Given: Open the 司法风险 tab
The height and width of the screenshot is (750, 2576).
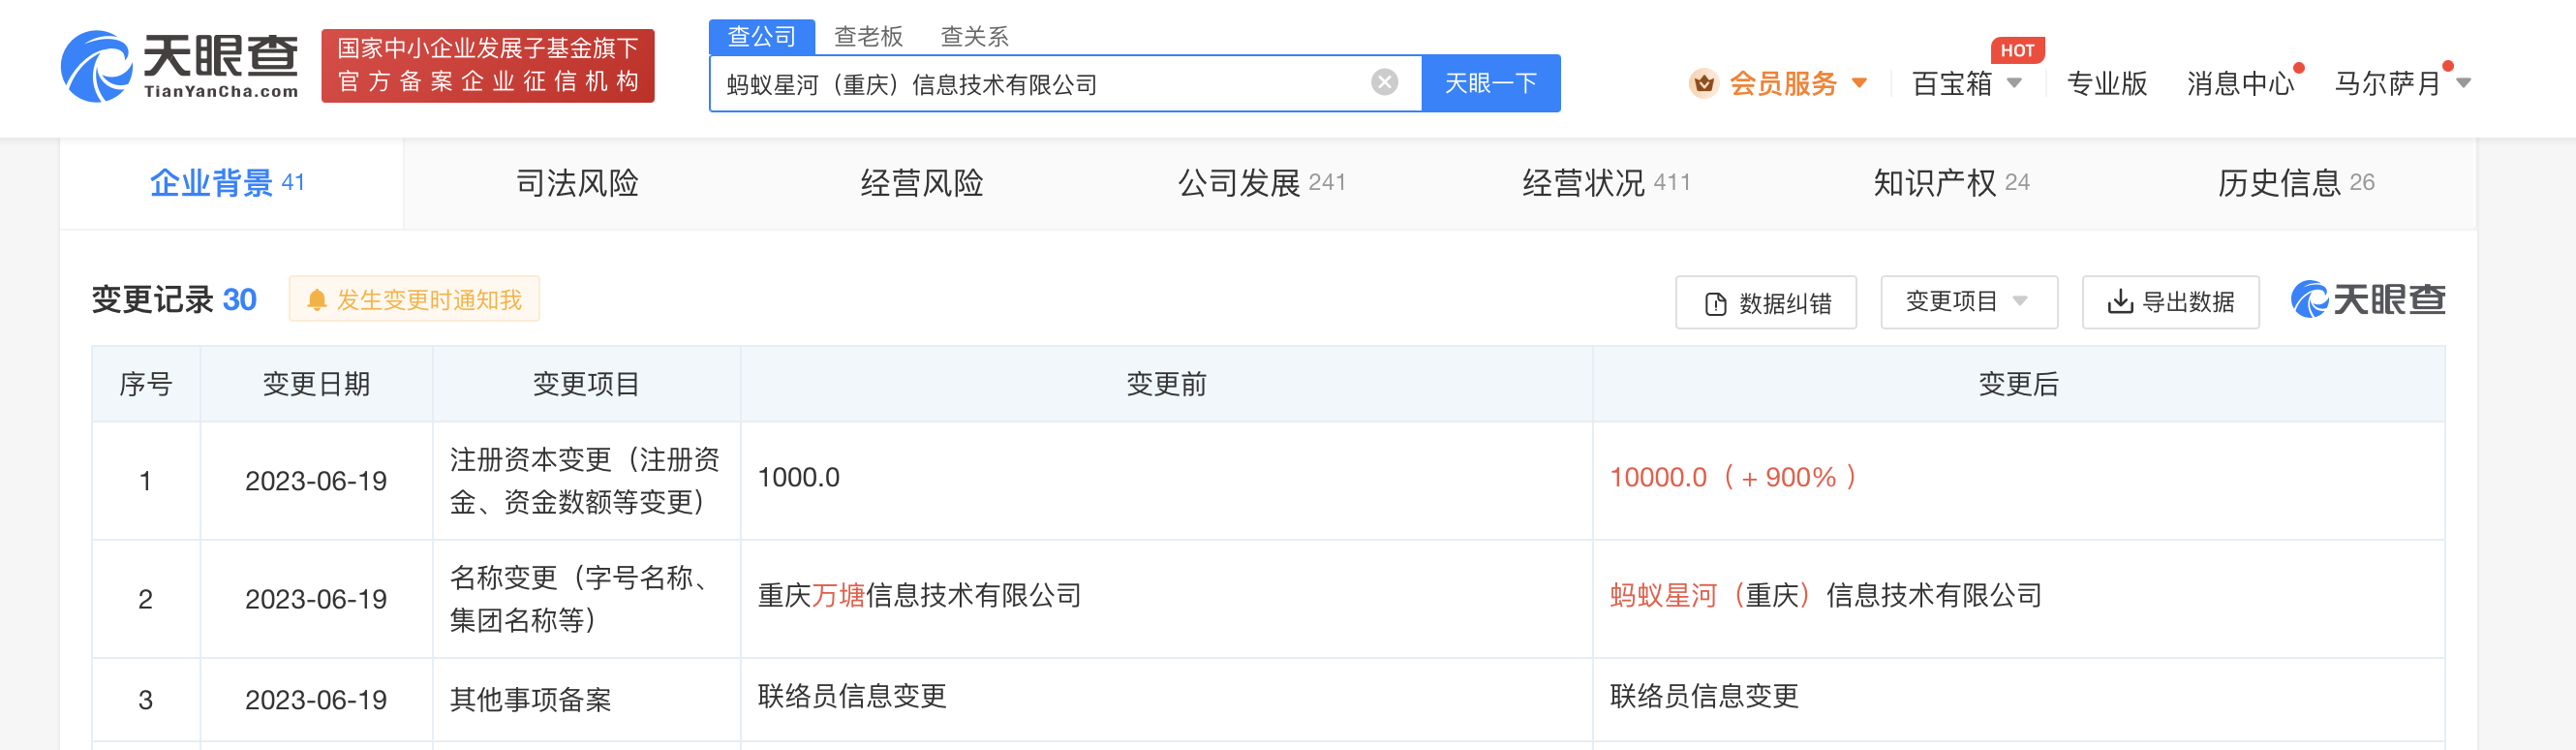Looking at the screenshot, I should [577, 183].
